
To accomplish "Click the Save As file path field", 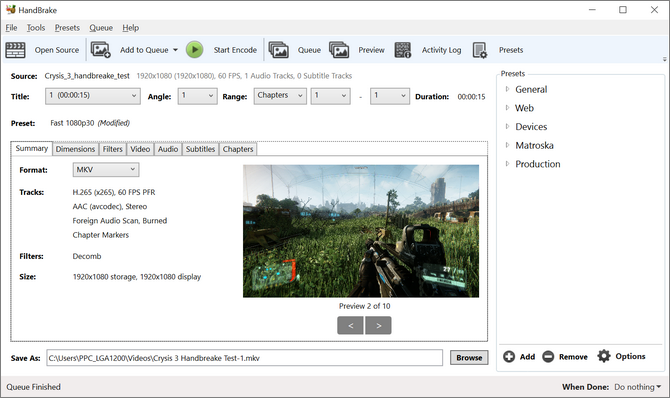I will 244,358.
